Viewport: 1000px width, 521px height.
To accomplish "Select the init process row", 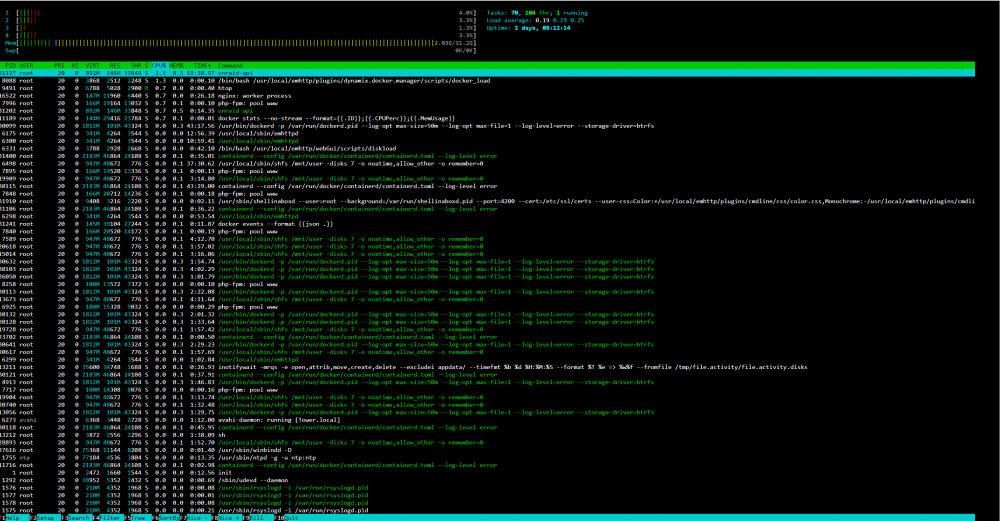I will (487, 473).
